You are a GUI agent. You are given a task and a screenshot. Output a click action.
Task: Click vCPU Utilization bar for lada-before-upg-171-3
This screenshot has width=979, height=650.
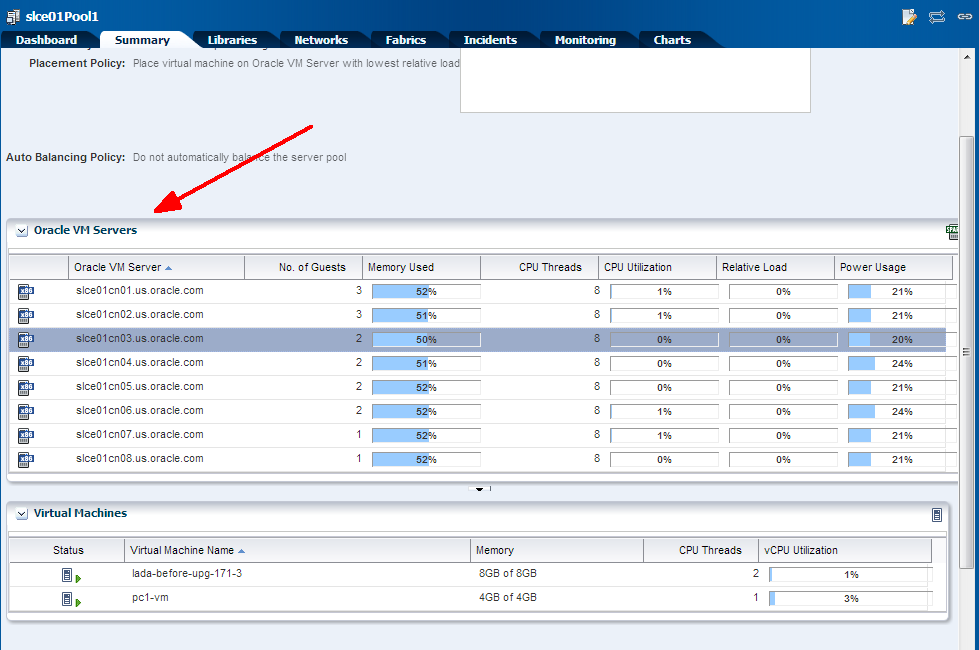[851, 574]
